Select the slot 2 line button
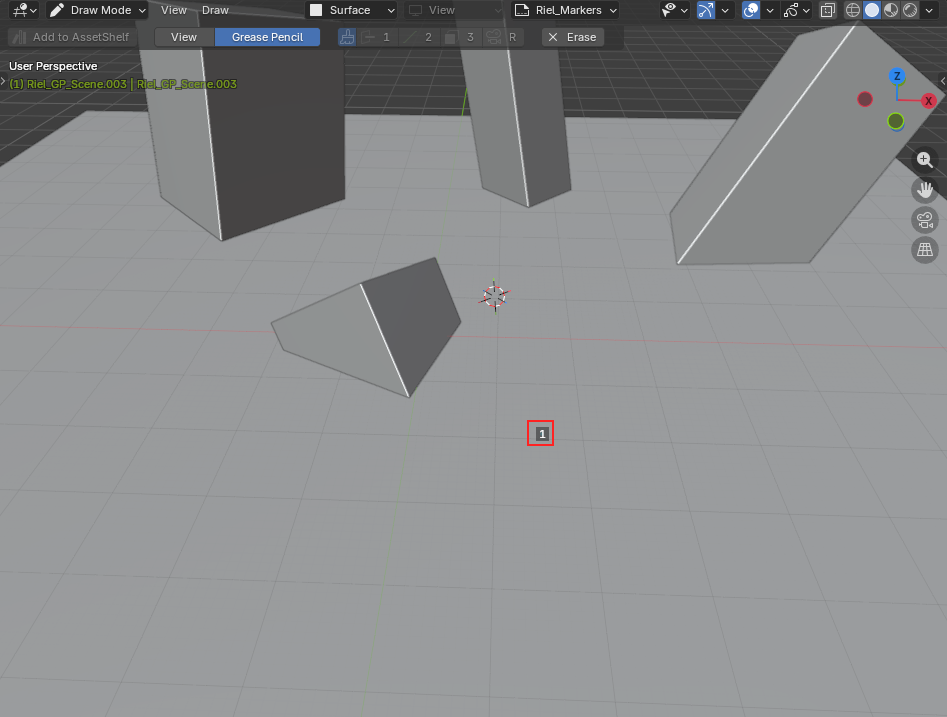The image size is (947, 717). point(419,37)
